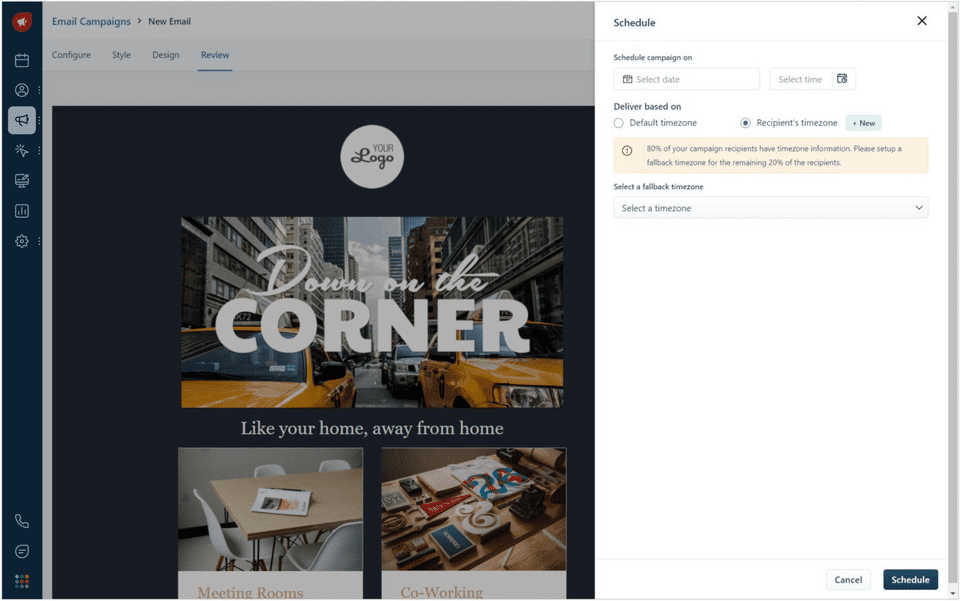Click the fallback timezone dropdown chevron
This screenshot has height=601, width=960.
(919, 208)
